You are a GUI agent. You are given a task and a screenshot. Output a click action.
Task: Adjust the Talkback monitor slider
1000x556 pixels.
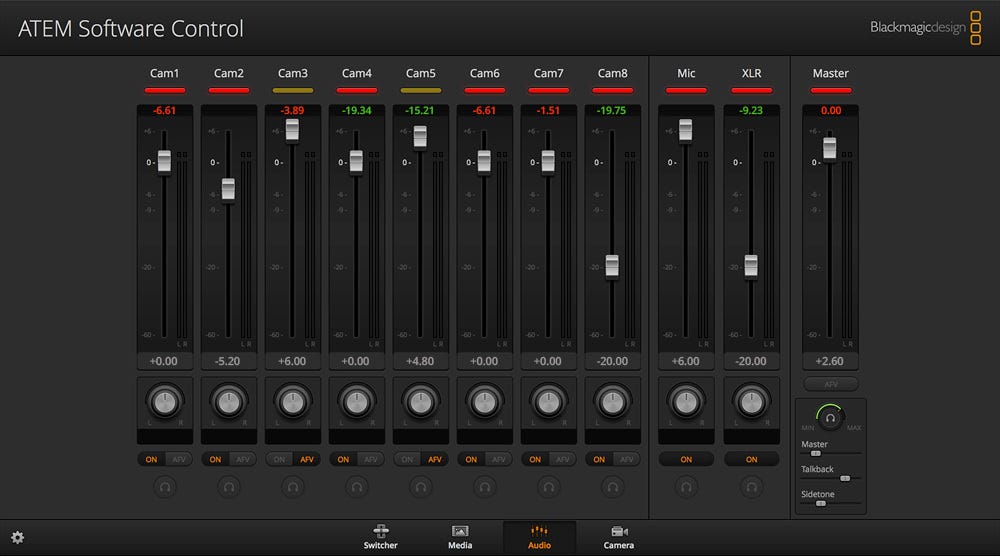[x=845, y=478]
